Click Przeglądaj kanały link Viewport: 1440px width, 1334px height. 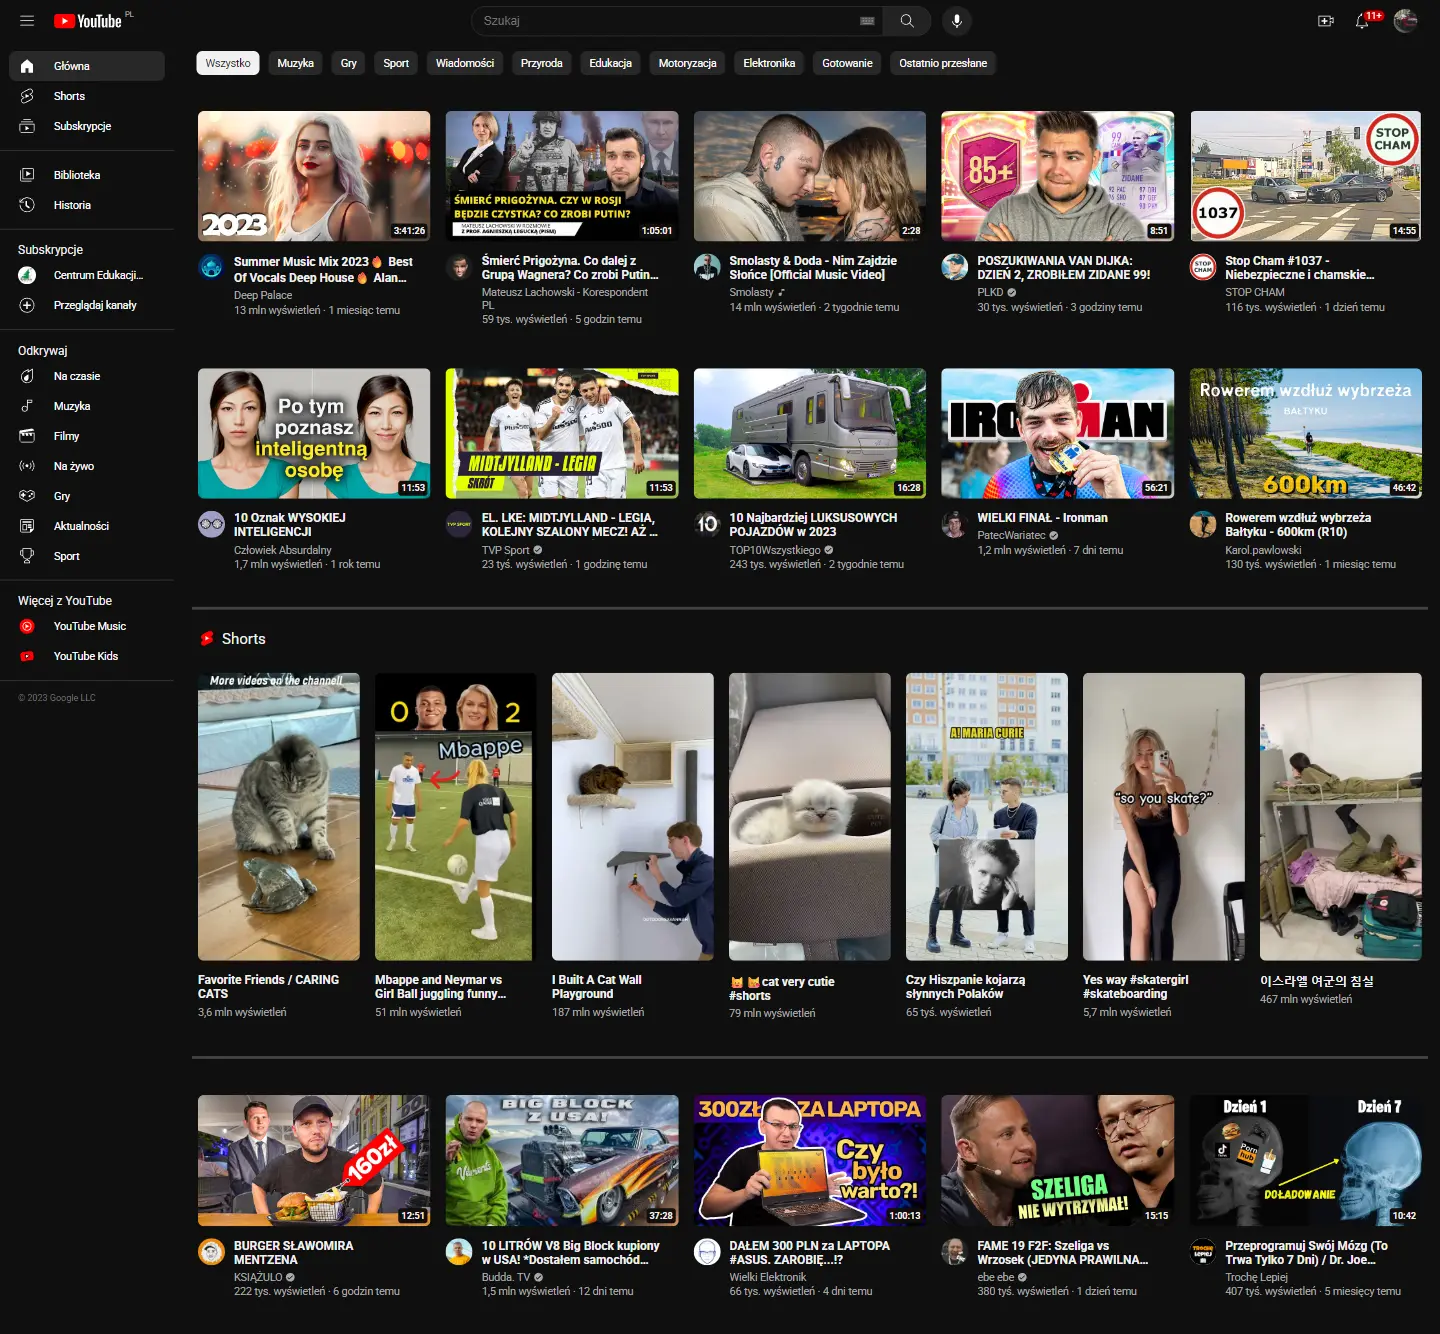pyautogui.click(x=95, y=305)
